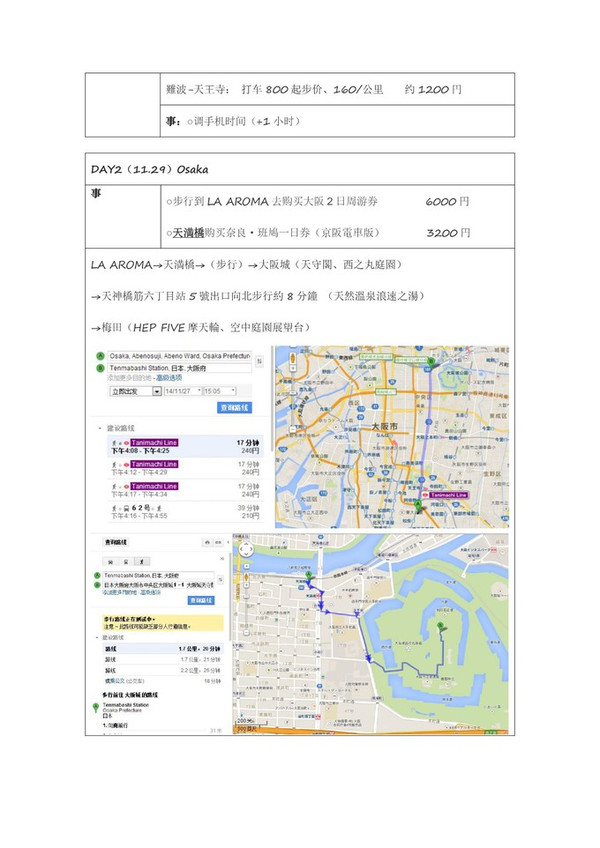
Task: Select the walking travel mode icon
Action: [x=142, y=560]
